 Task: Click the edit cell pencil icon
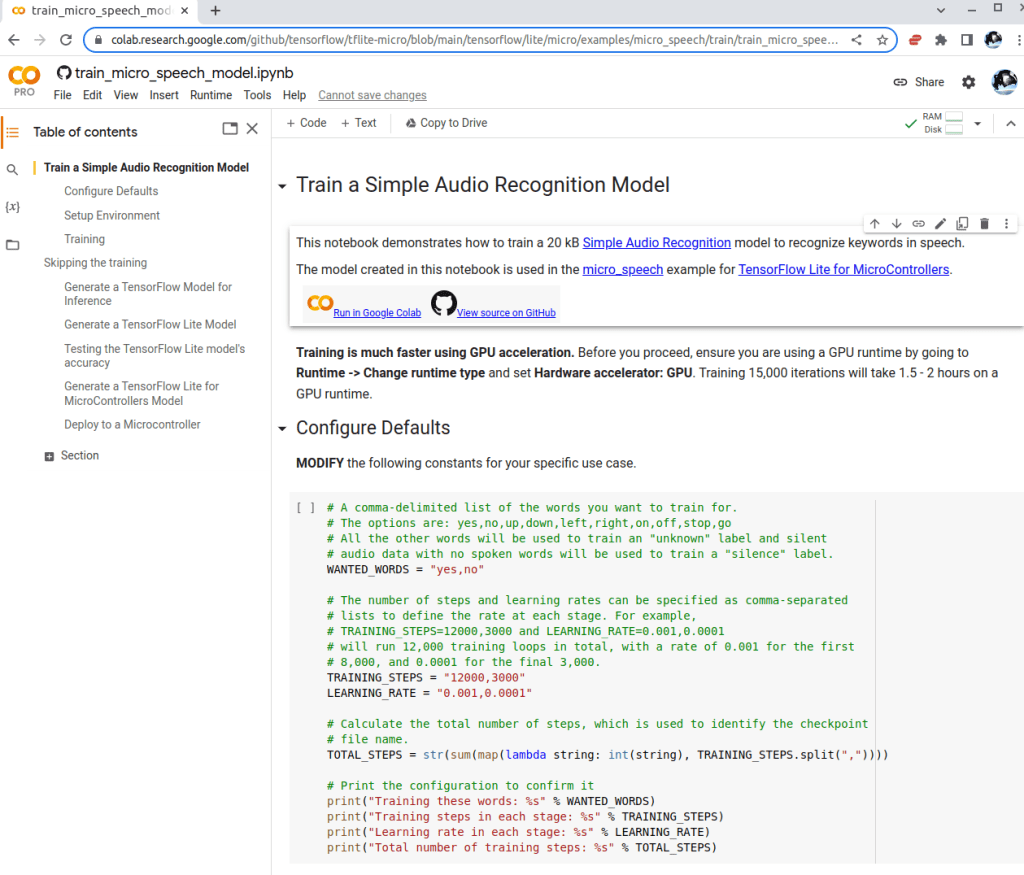[x=940, y=224]
